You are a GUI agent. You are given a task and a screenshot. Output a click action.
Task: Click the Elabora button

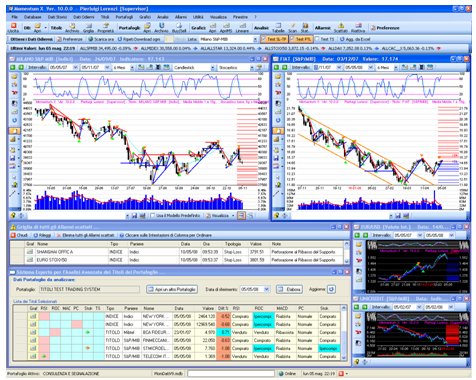289,289
